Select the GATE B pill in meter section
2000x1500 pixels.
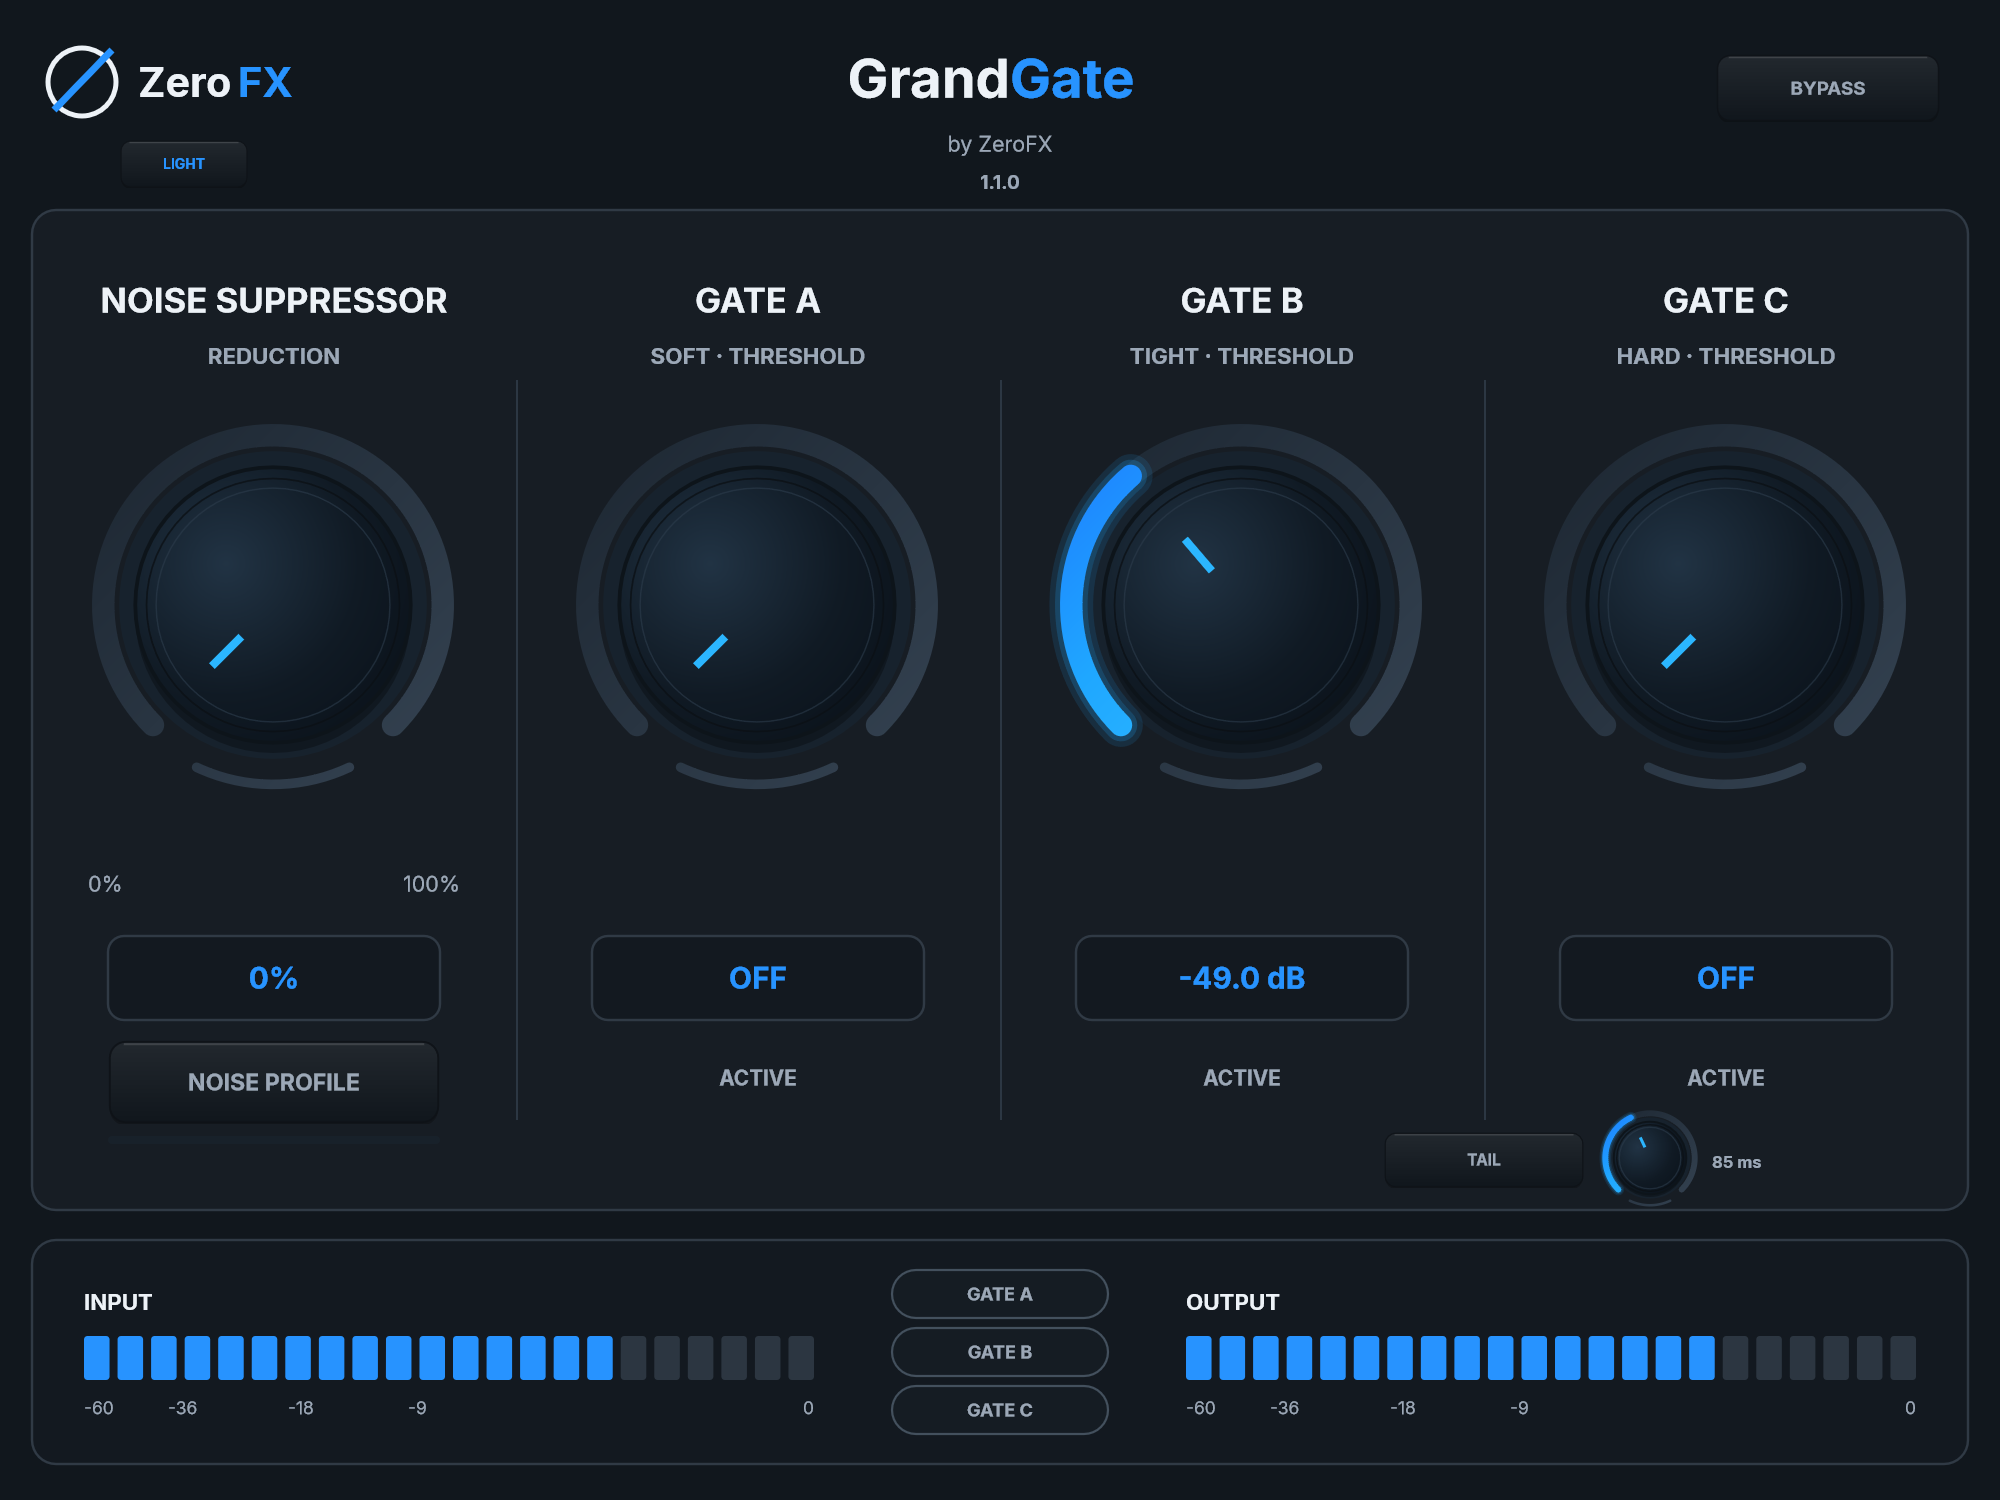click(x=1000, y=1352)
